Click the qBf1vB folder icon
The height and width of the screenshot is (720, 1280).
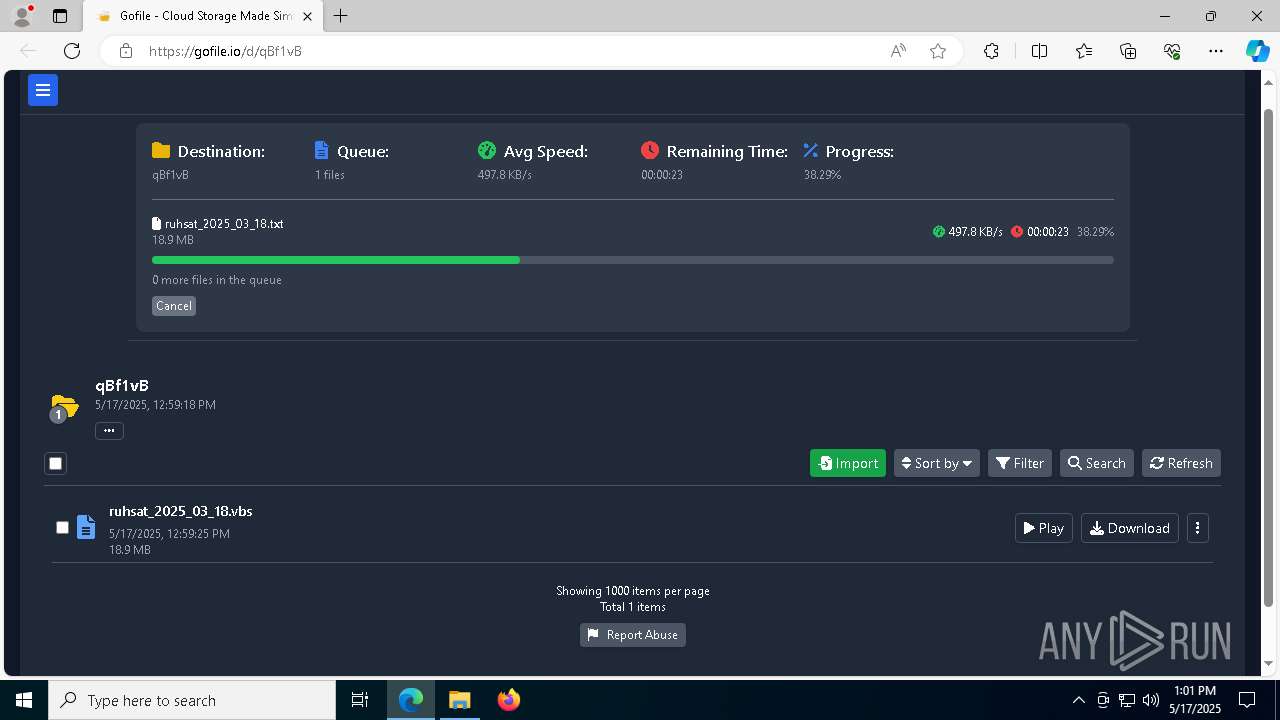63,406
